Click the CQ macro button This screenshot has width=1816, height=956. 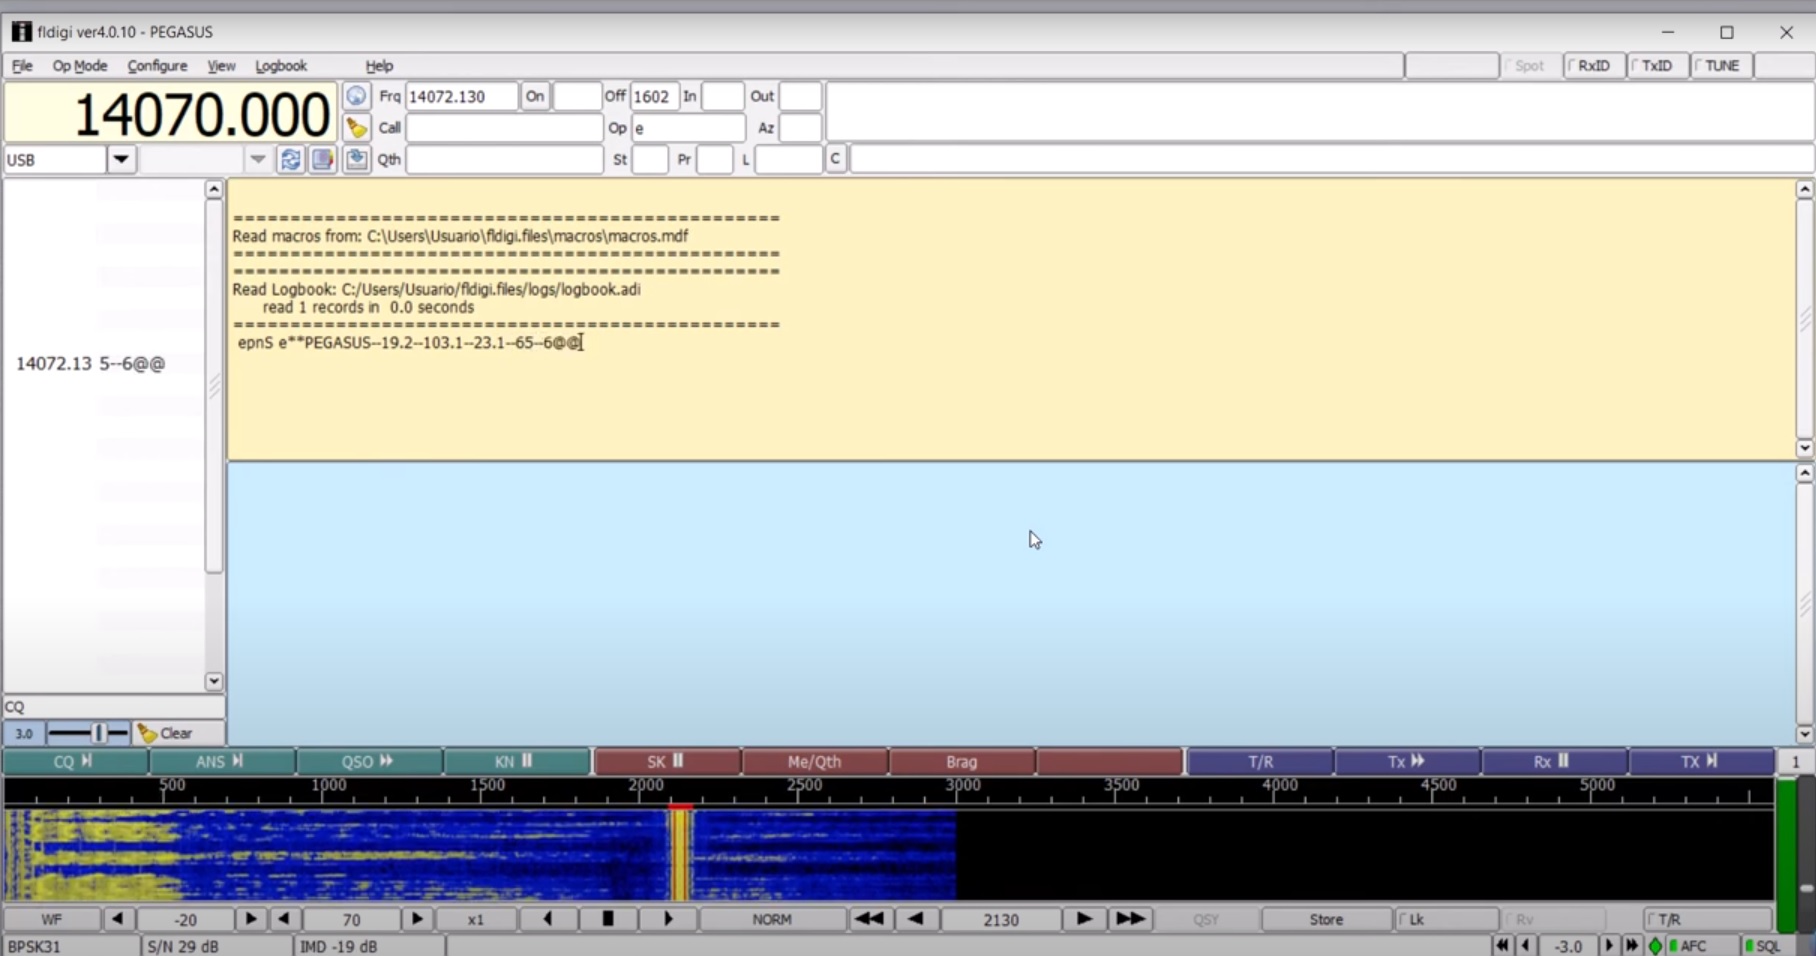(74, 762)
